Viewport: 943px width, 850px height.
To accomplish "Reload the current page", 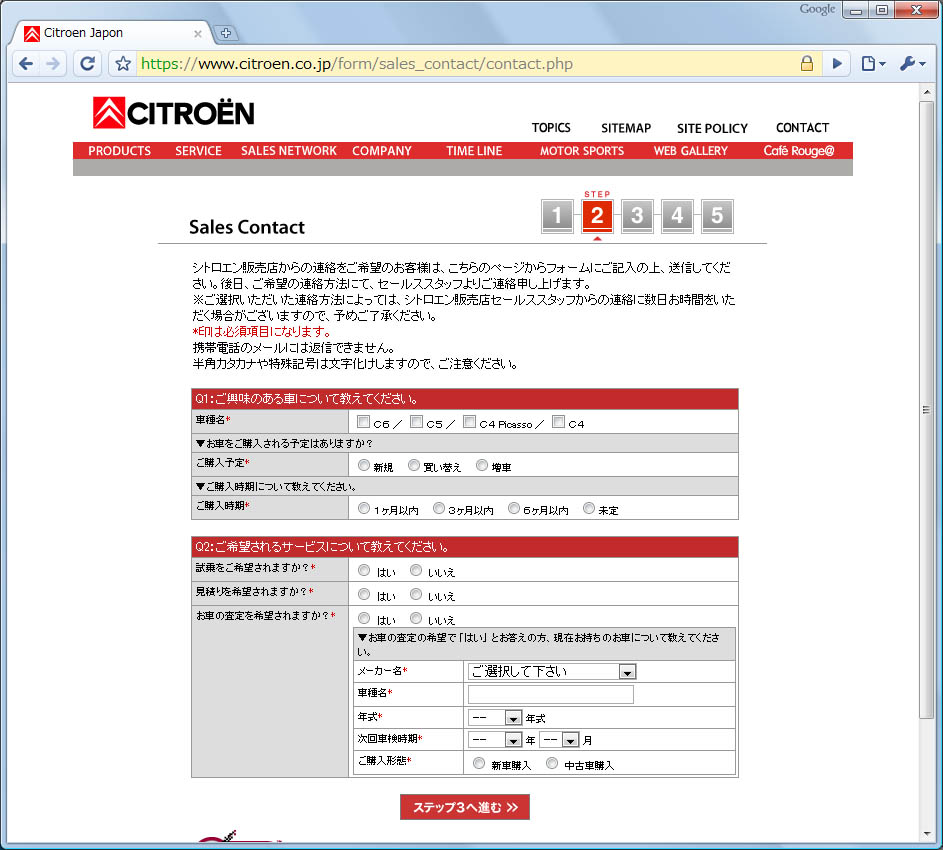I will click(88, 64).
